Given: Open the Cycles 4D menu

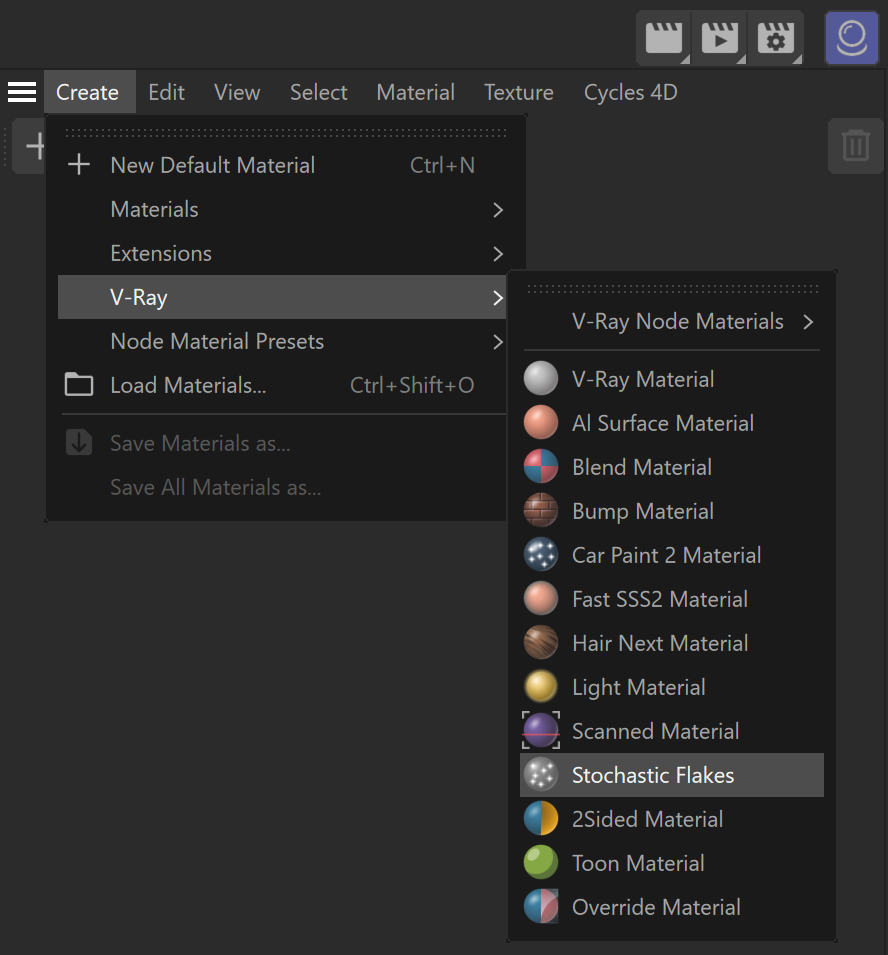Looking at the screenshot, I should pos(630,92).
